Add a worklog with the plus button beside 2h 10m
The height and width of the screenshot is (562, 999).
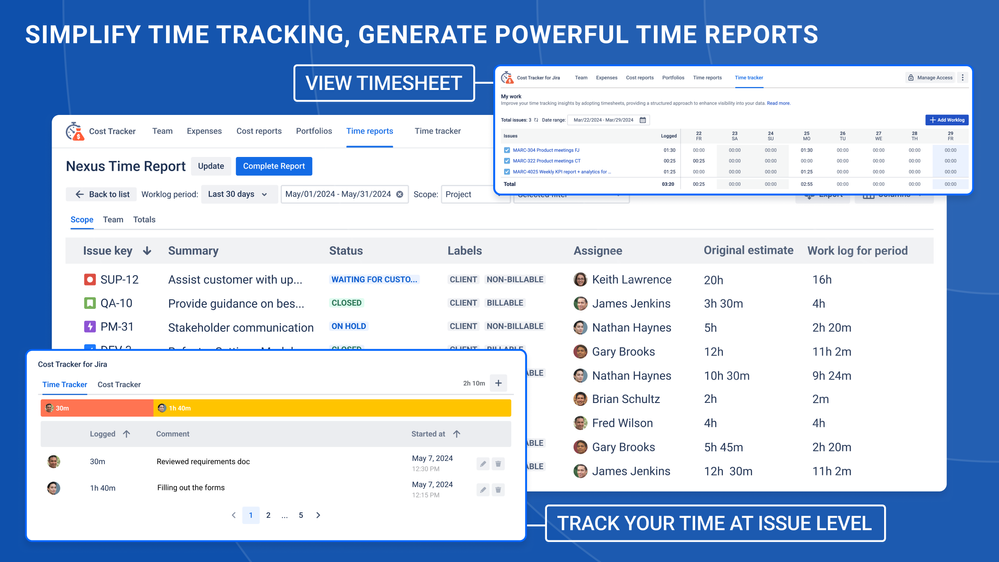[499, 383]
